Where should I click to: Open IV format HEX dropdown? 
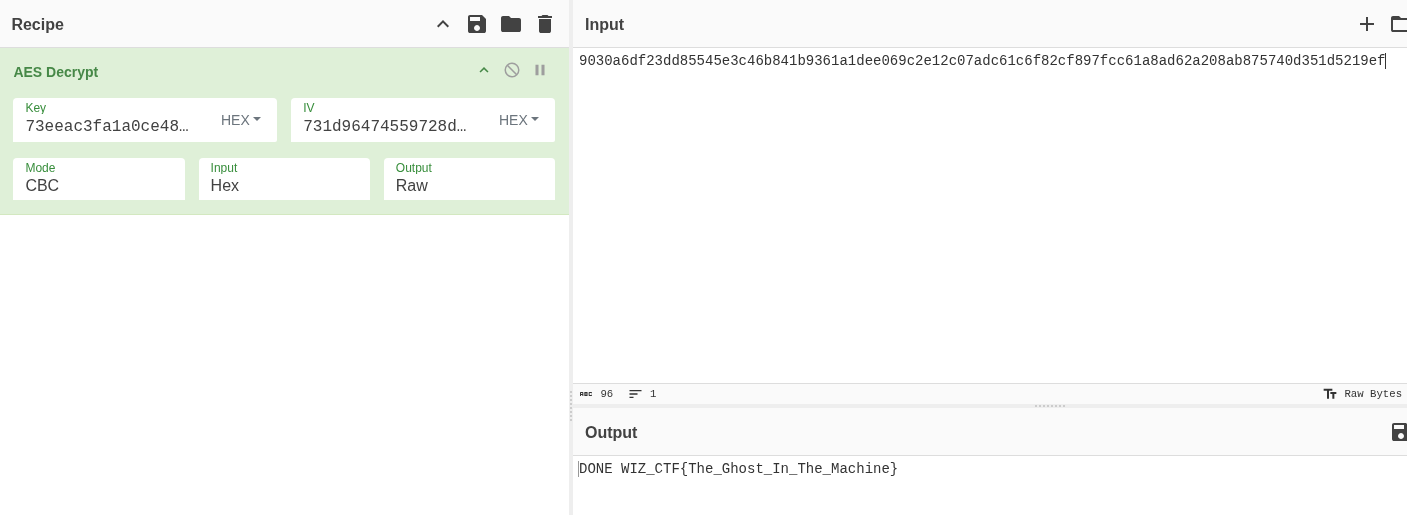(x=519, y=120)
